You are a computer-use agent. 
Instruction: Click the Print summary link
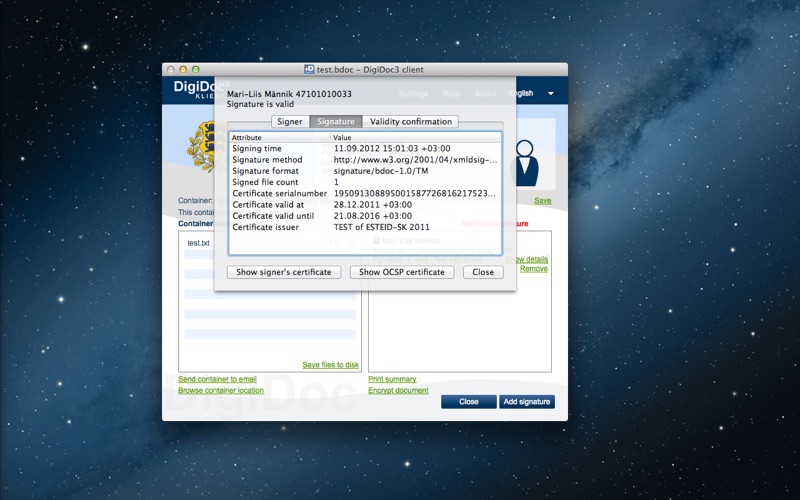coord(392,380)
